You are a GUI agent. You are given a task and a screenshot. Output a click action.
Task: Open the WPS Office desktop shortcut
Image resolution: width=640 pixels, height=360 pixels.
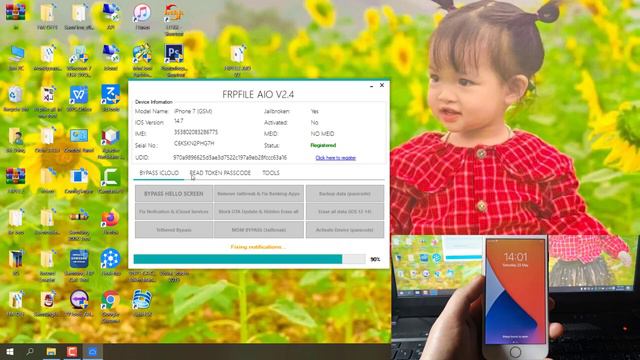[79, 98]
